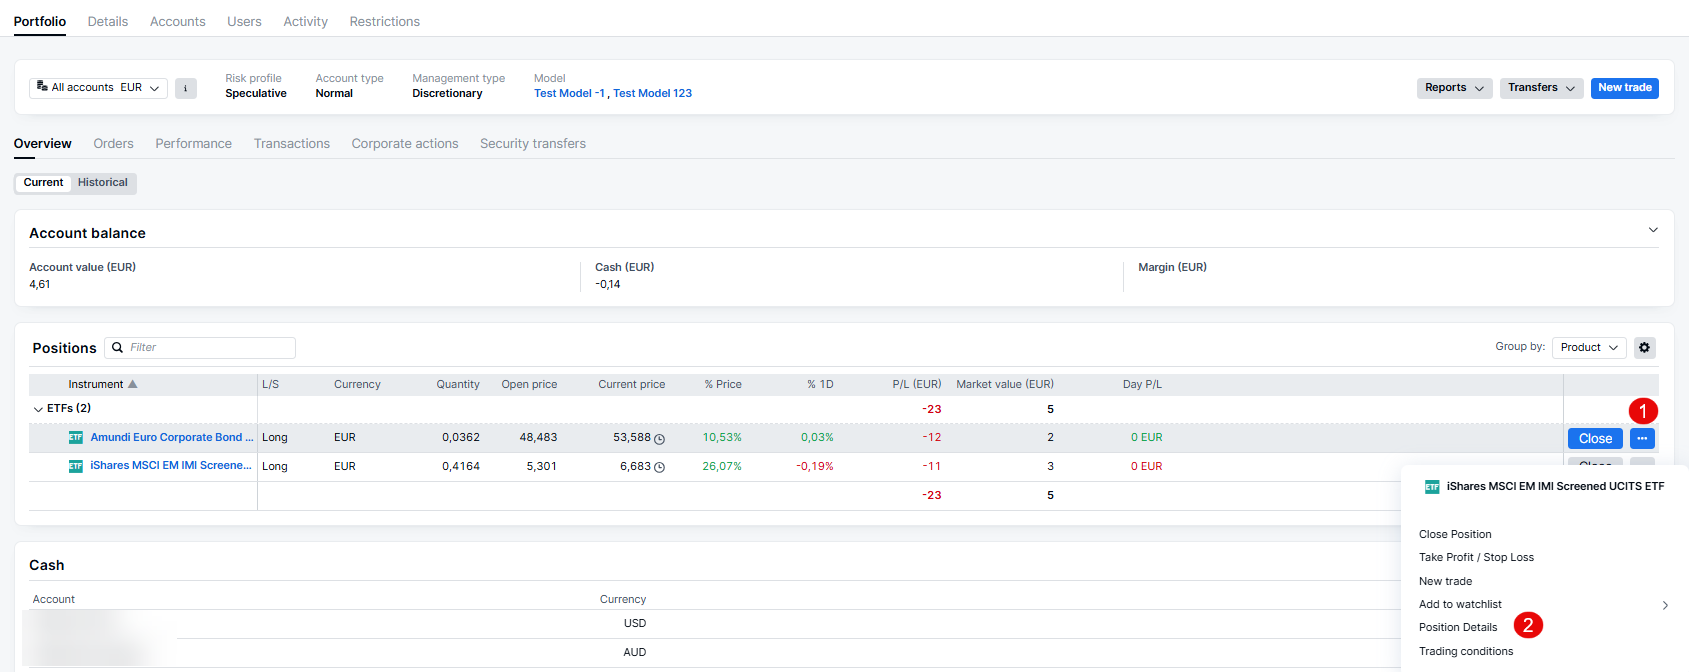This screenshot has width=1689, height=672.
Task: Expand the Group by Product dropdown
Action: click(1588, 348)
